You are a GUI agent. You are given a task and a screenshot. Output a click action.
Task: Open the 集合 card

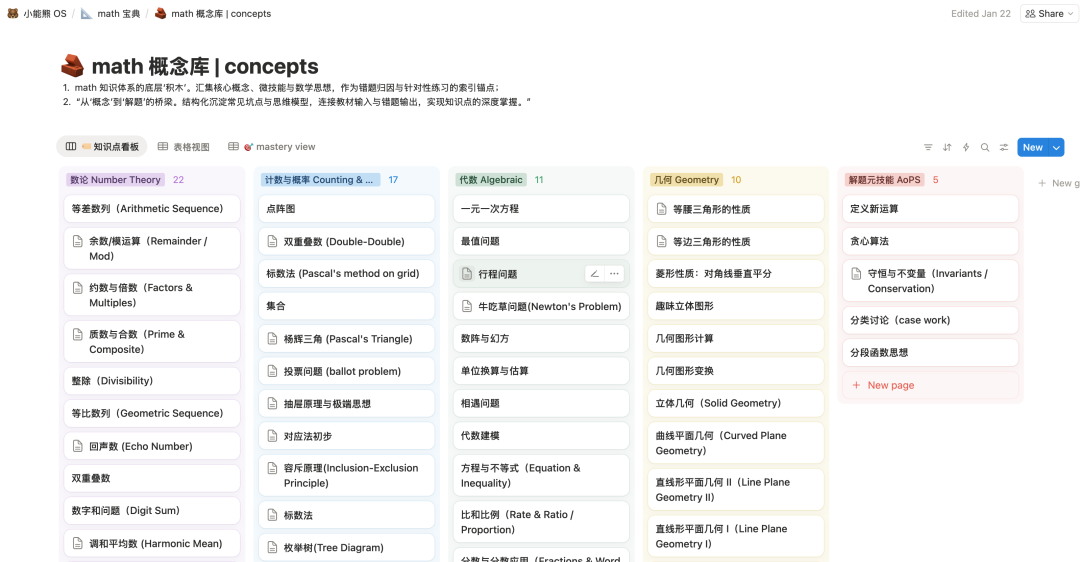coord(346,306)
